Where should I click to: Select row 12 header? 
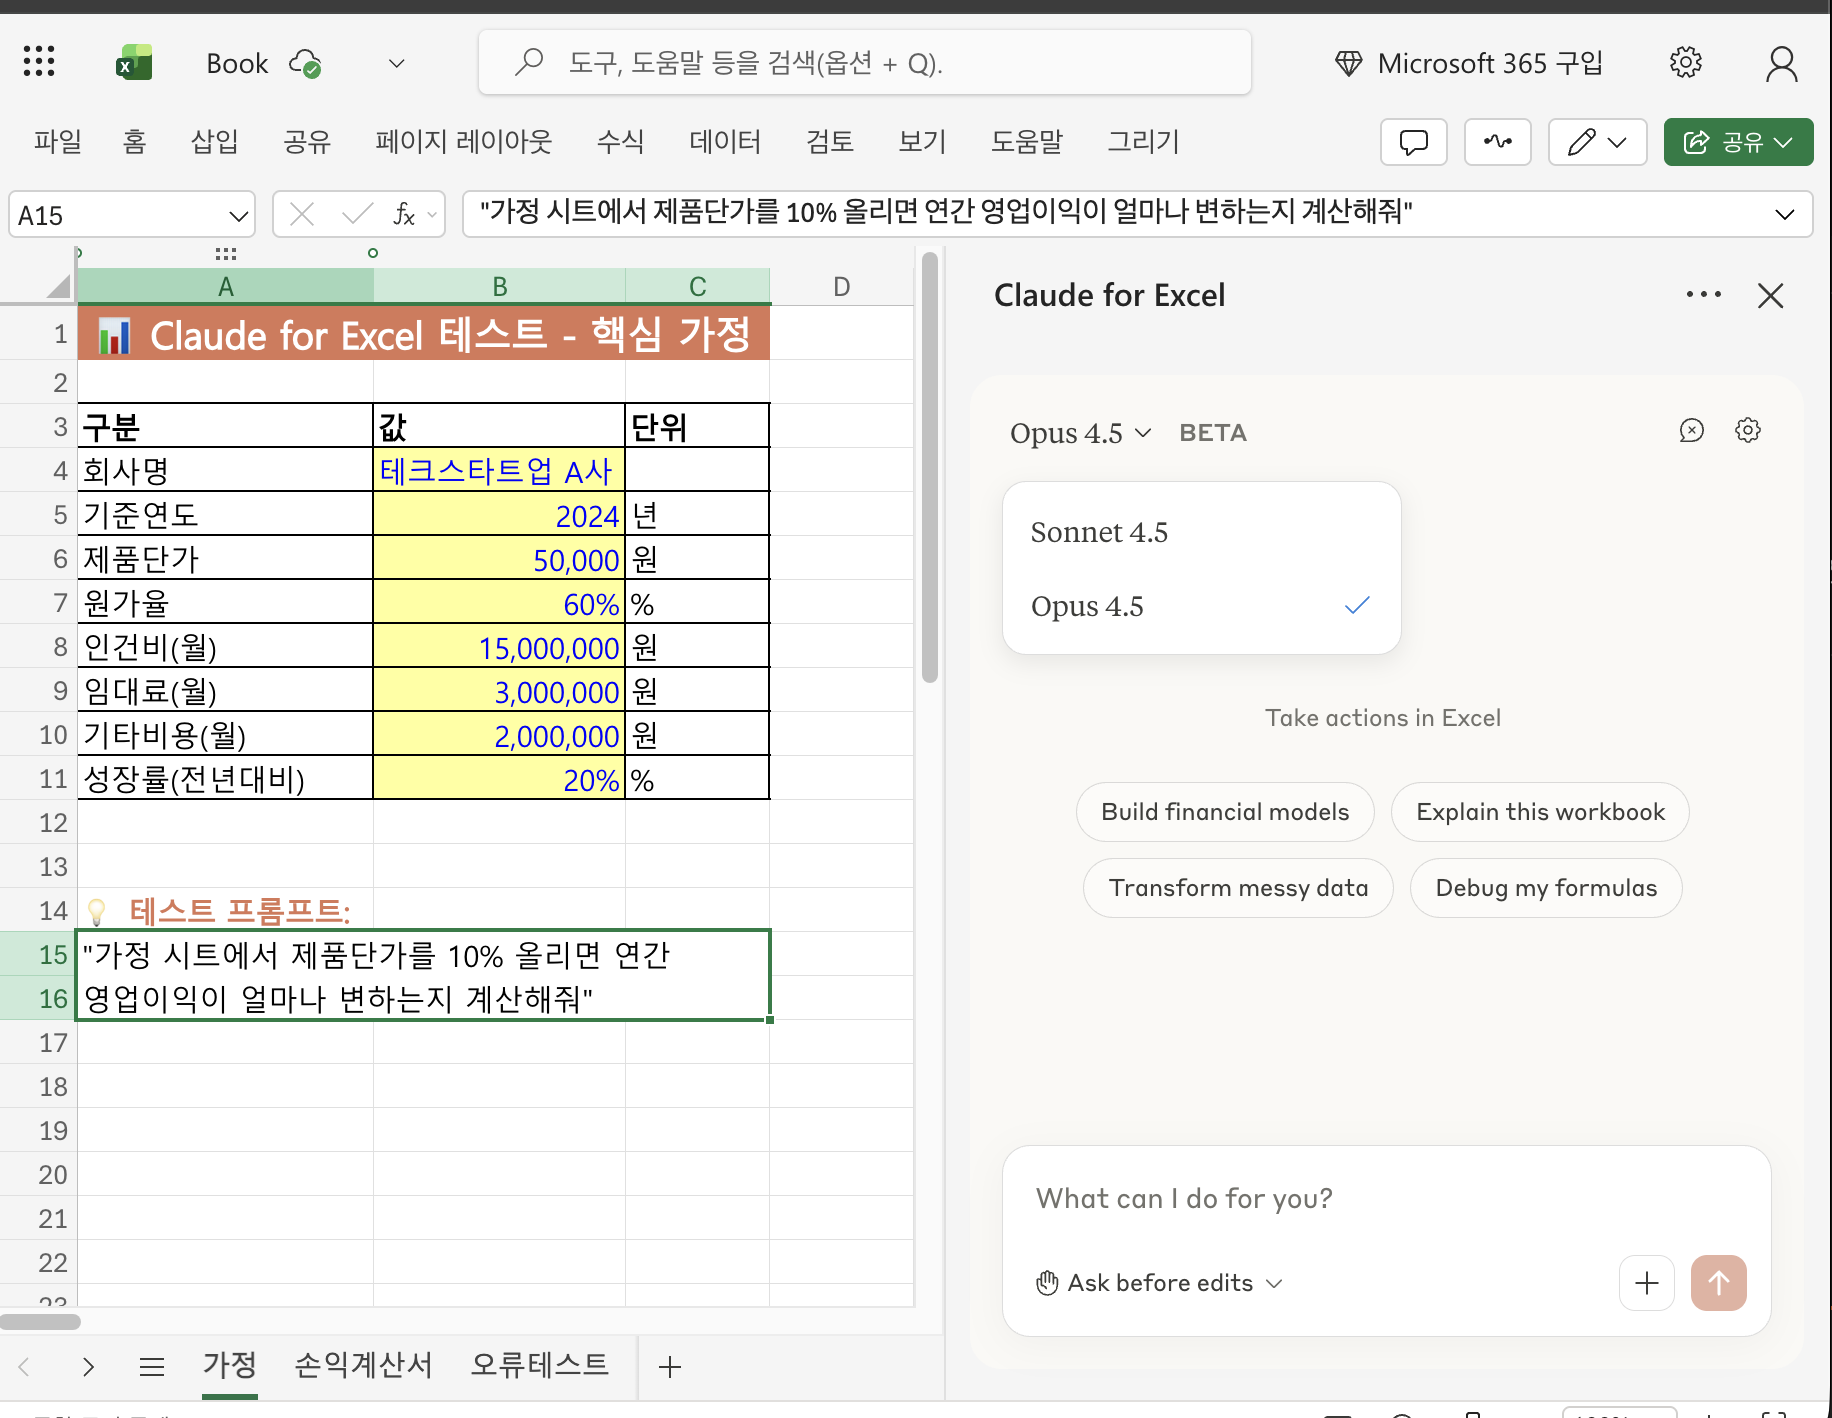click(x=39, y=822)
